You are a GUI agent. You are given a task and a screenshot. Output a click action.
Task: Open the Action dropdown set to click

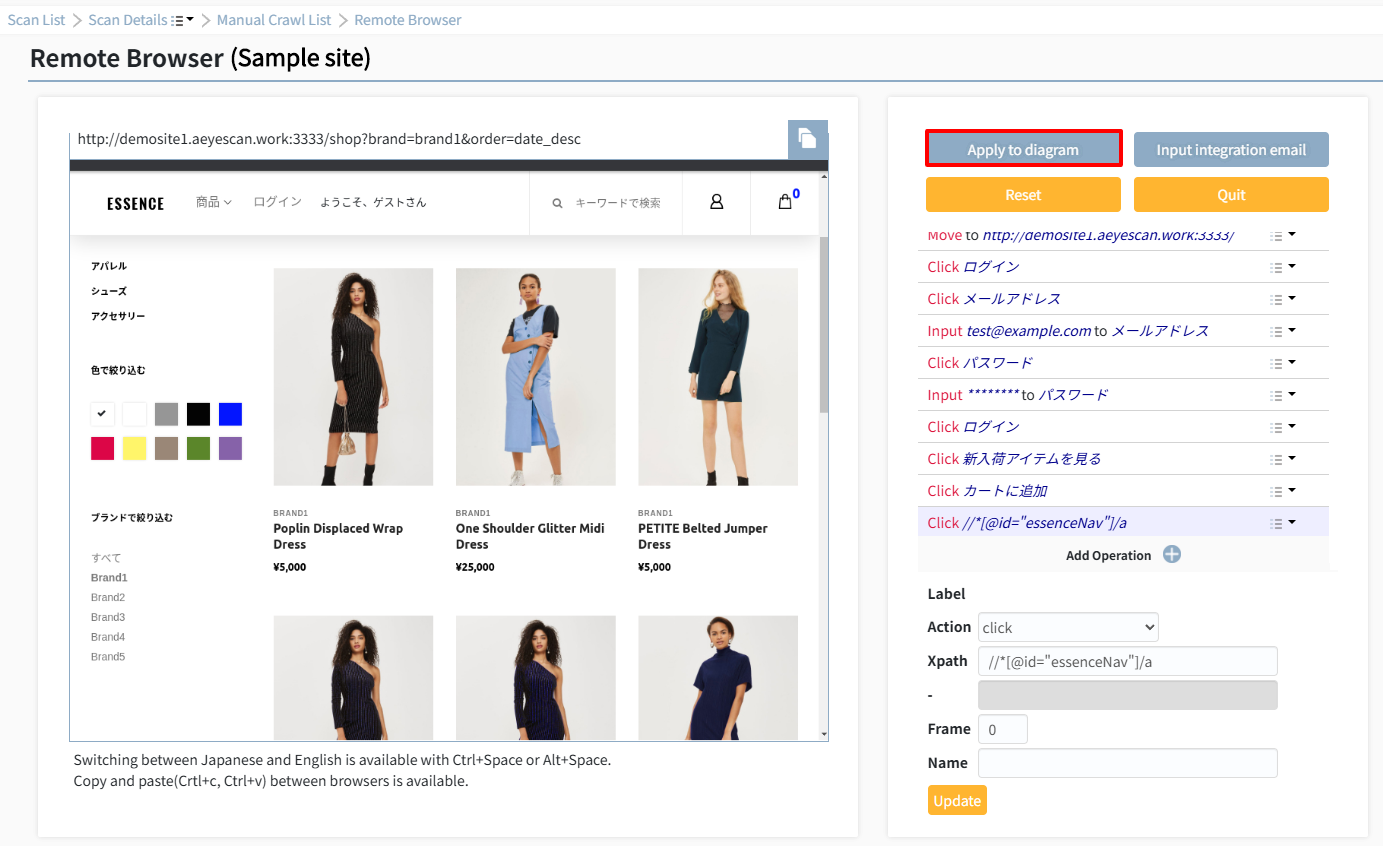coord(1068,627)
